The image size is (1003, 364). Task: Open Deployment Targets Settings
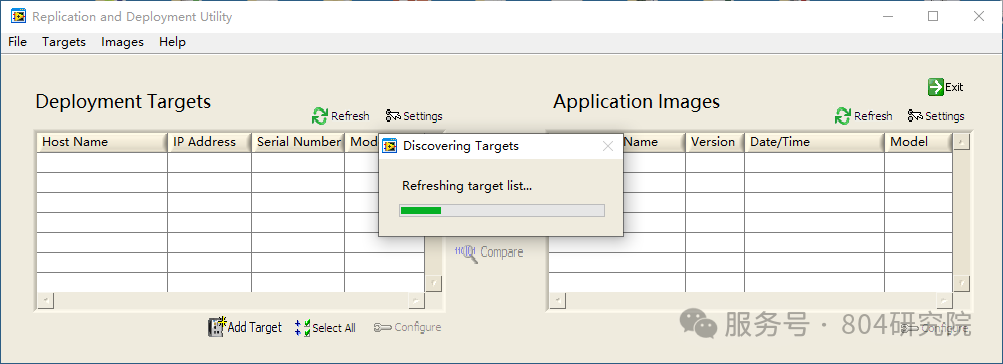pyautogui.click(x=414, y=116)
